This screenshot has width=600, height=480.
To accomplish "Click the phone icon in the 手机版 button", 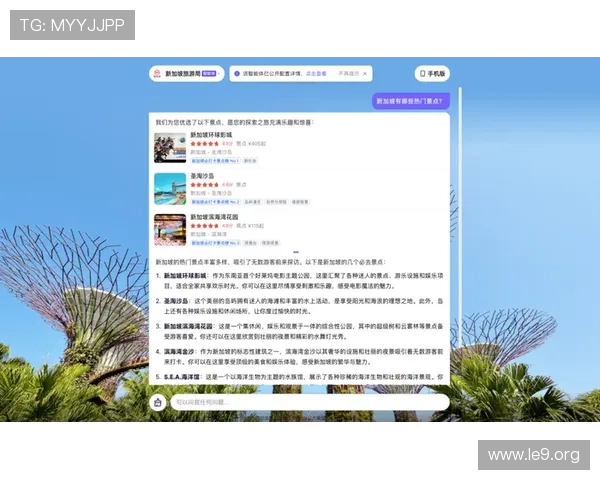I will tap(422, 73).
